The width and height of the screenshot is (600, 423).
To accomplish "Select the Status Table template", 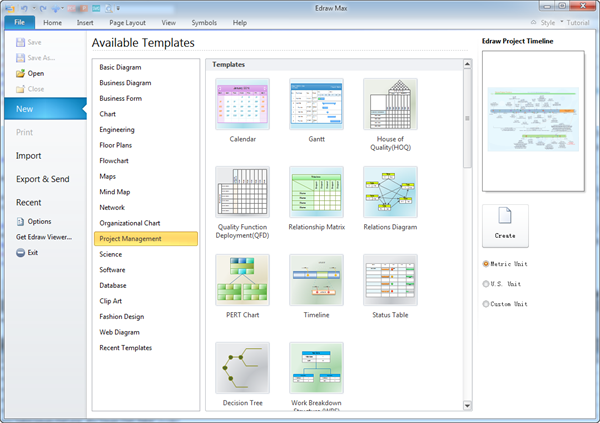I will point(390,280).
